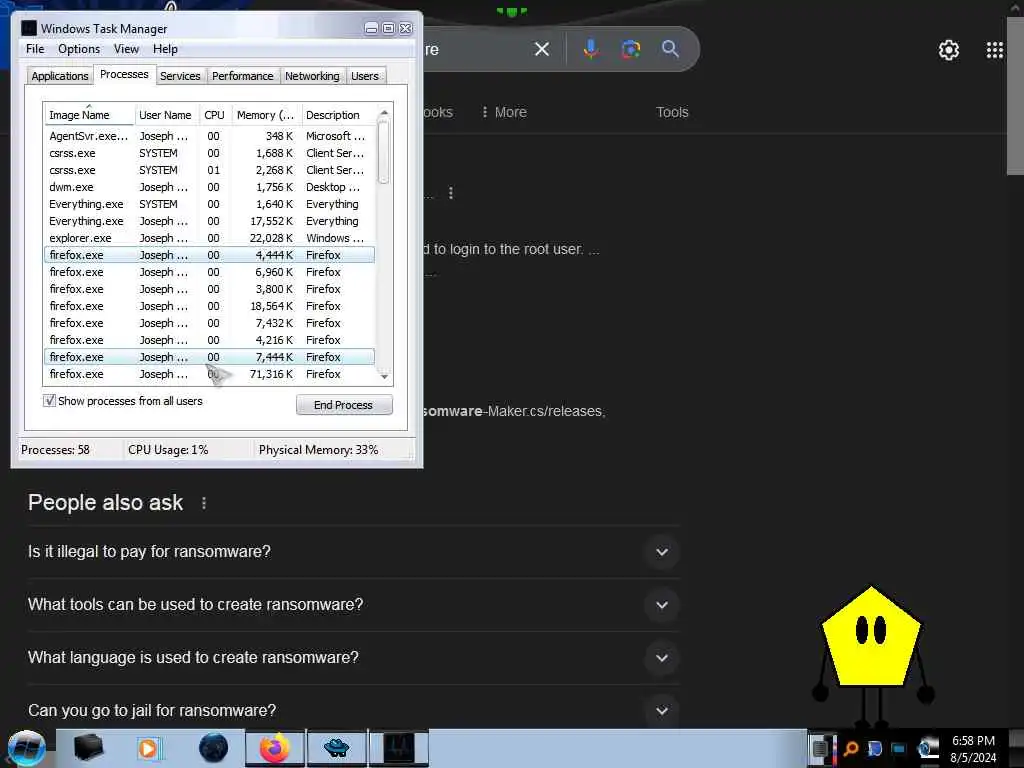Select firefox.exe row using 71,316 K
Viewport: 1024px width, 768px height.
coord(210,374)
